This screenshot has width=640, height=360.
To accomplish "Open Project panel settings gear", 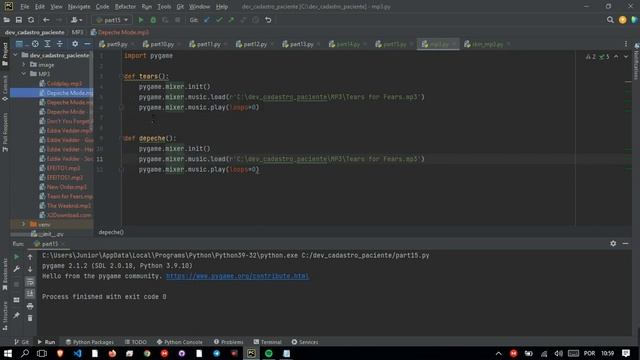I will (75, 44).
